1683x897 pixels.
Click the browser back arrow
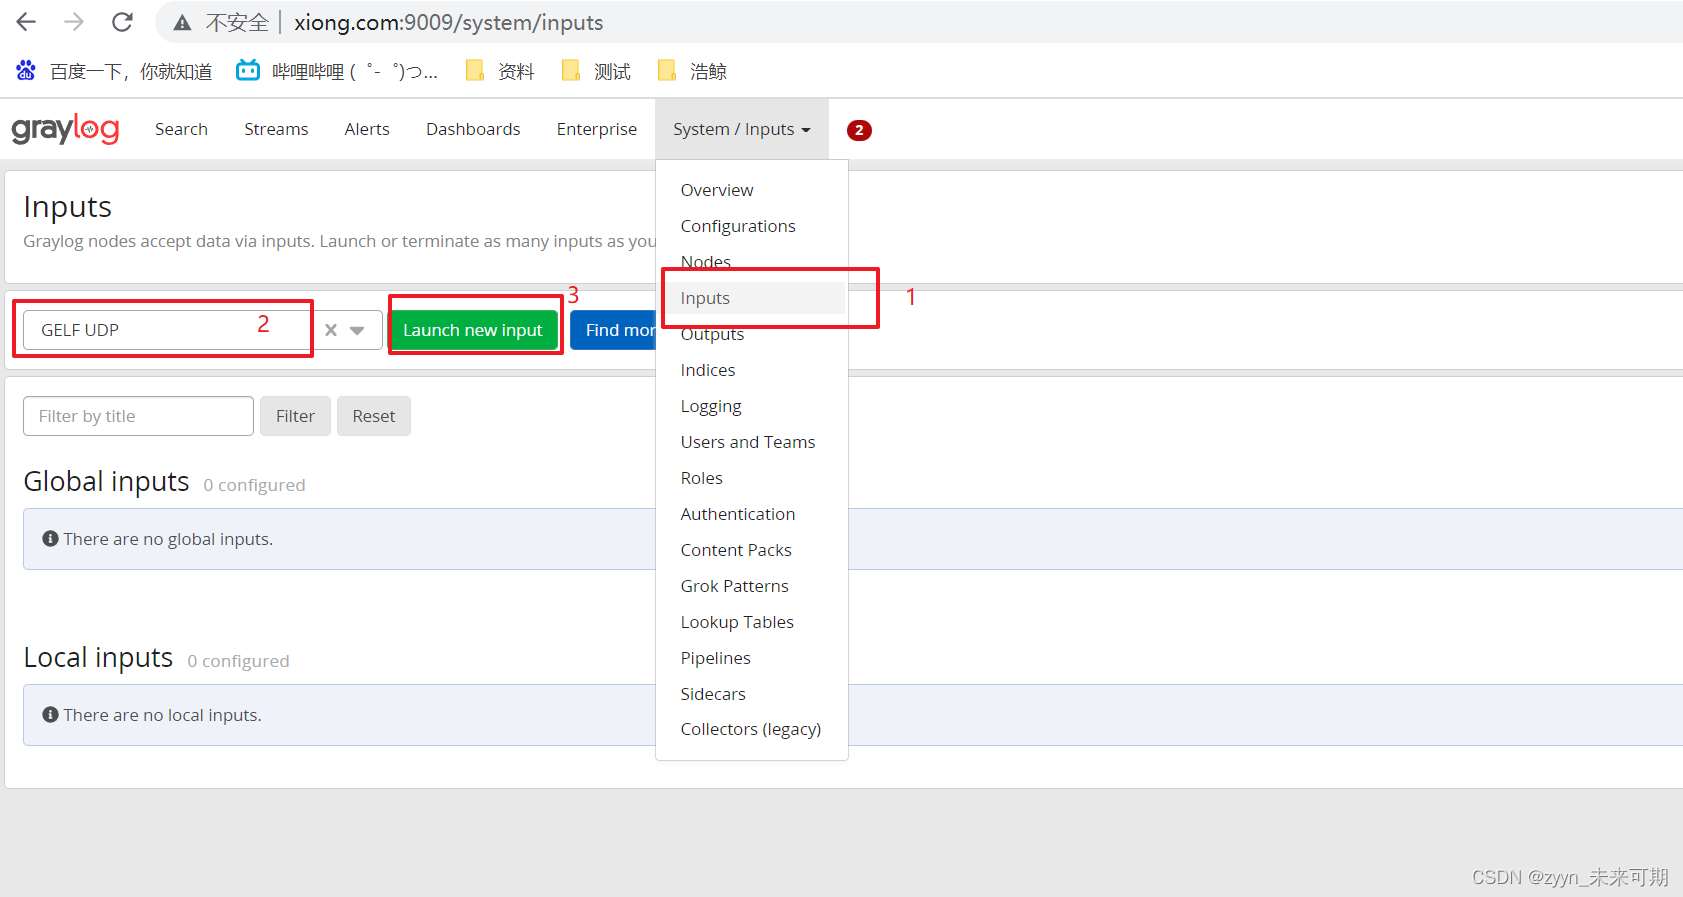click(26, 22)
